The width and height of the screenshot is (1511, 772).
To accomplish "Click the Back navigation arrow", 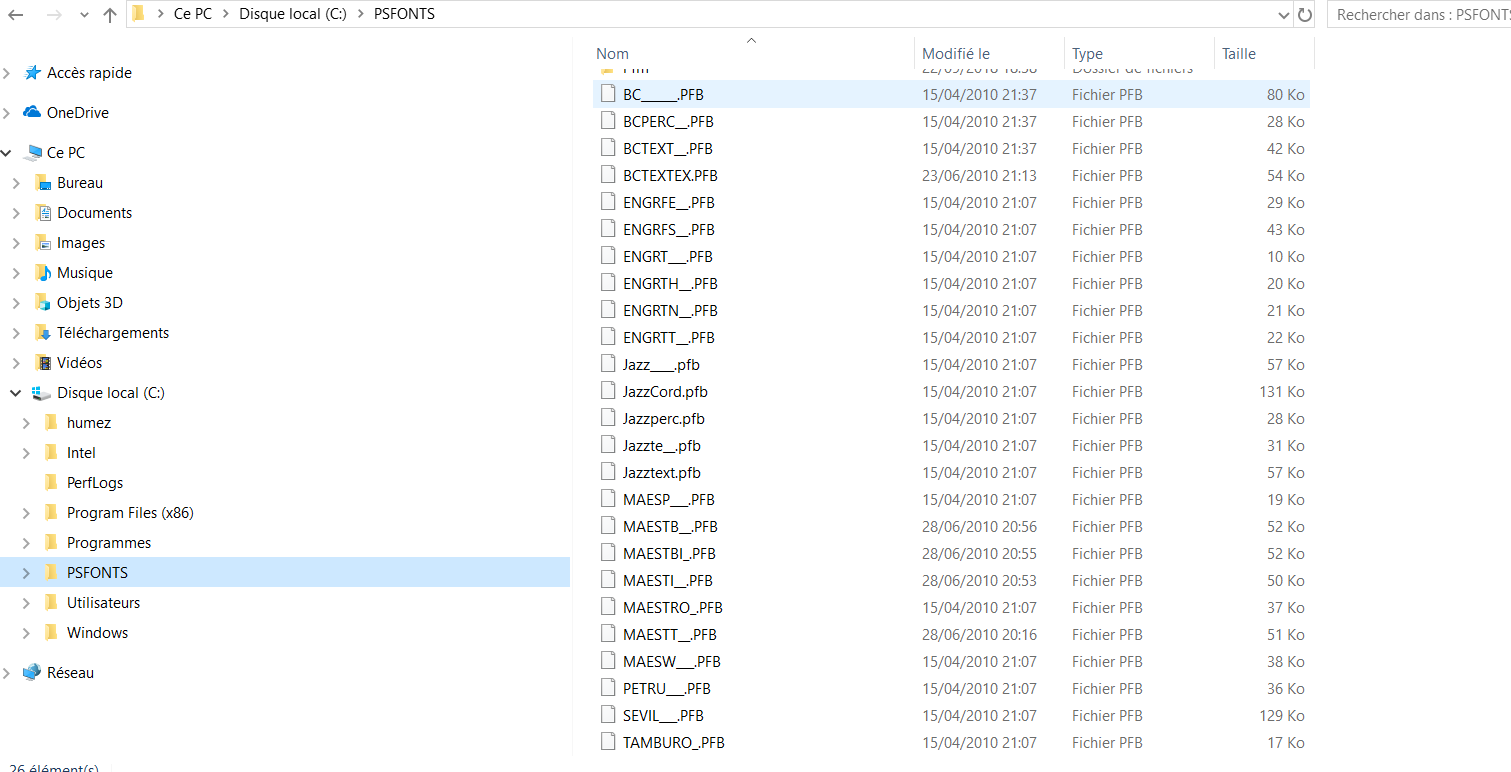I will click(x=16, y=15).
